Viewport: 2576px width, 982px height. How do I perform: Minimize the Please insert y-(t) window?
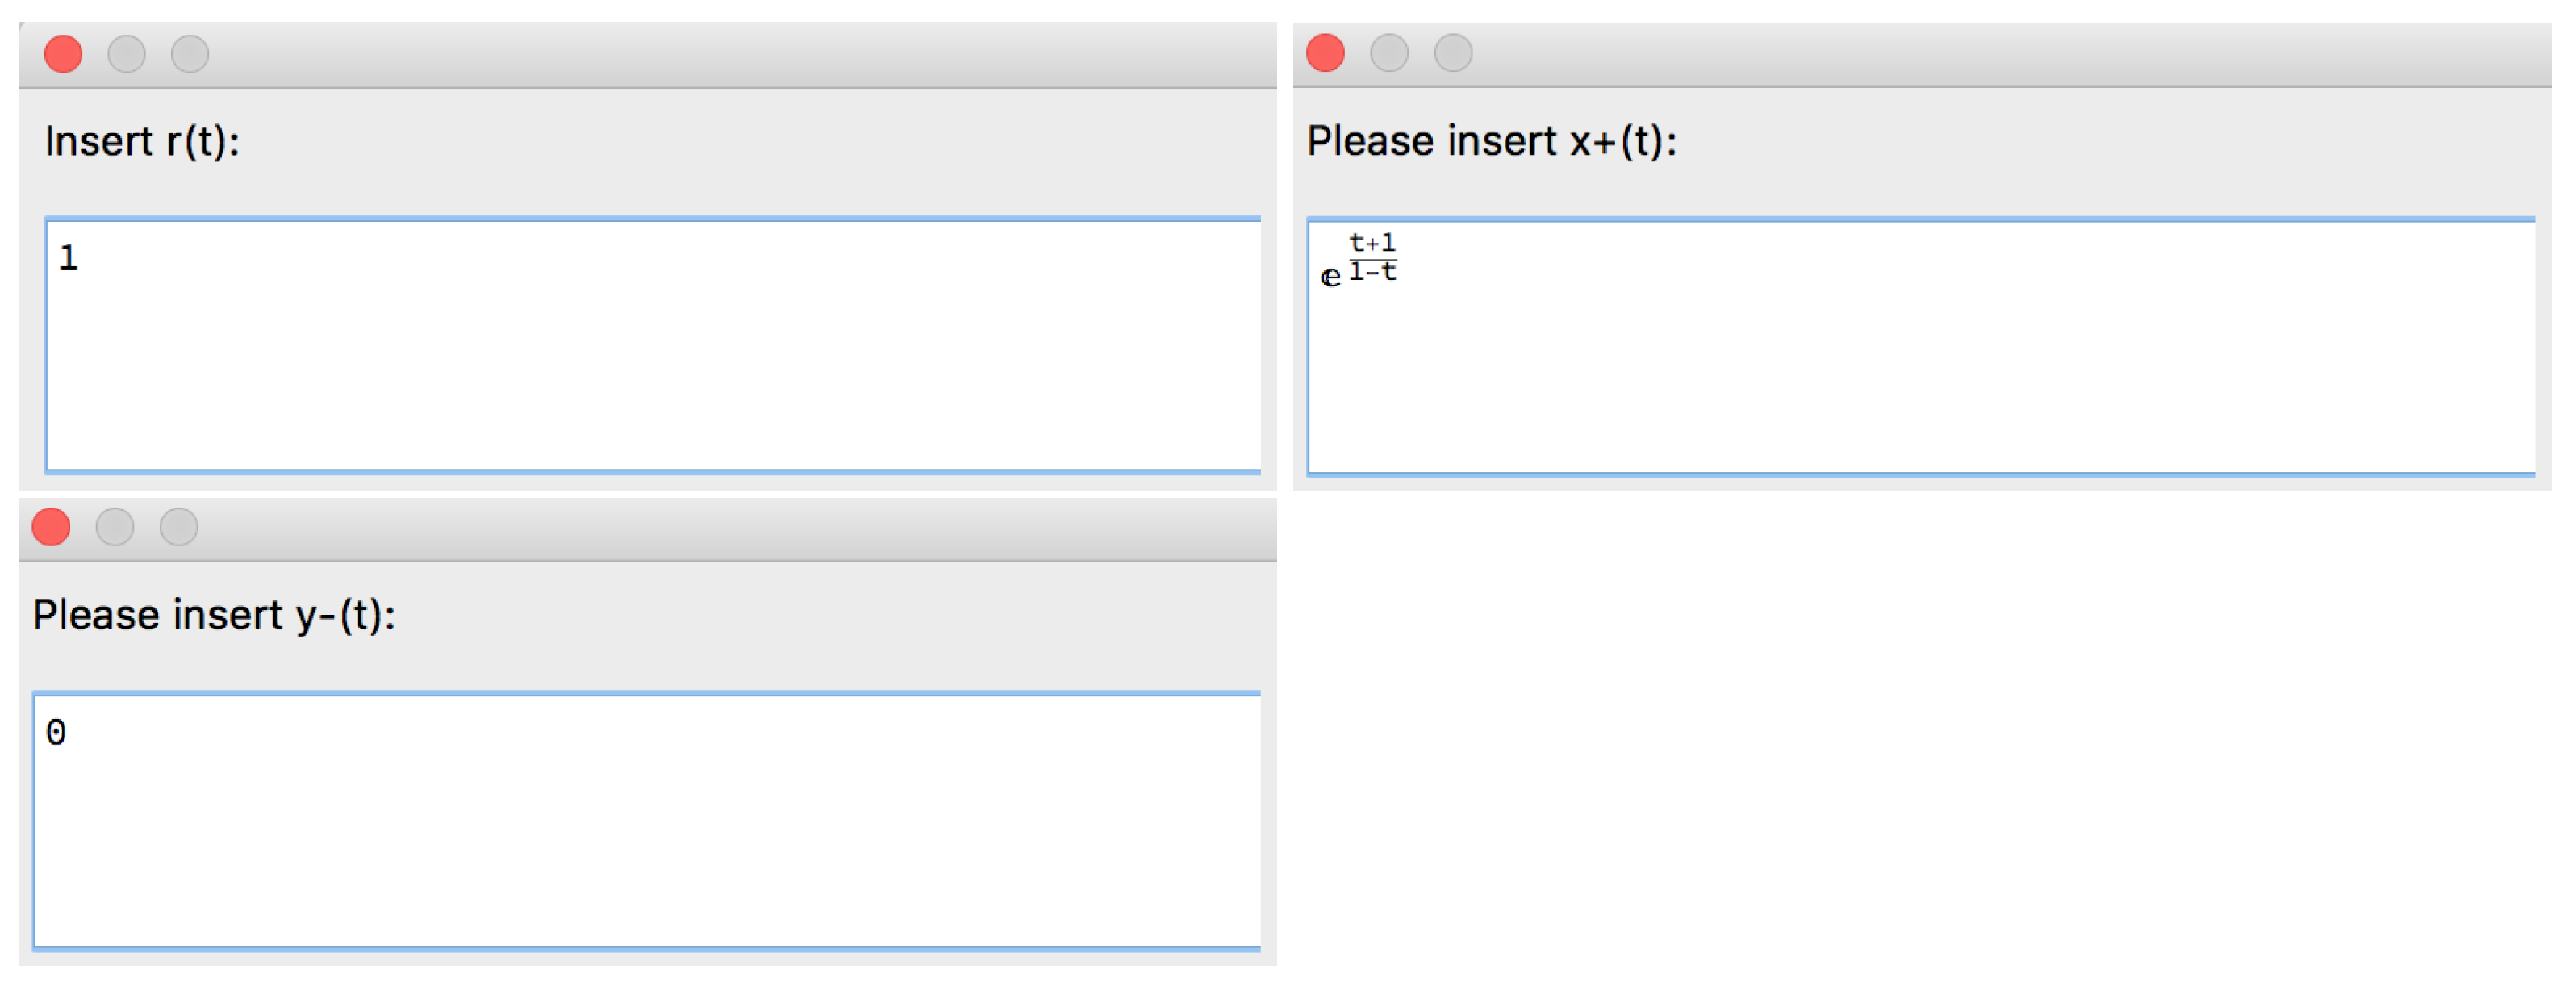[115, 527]
